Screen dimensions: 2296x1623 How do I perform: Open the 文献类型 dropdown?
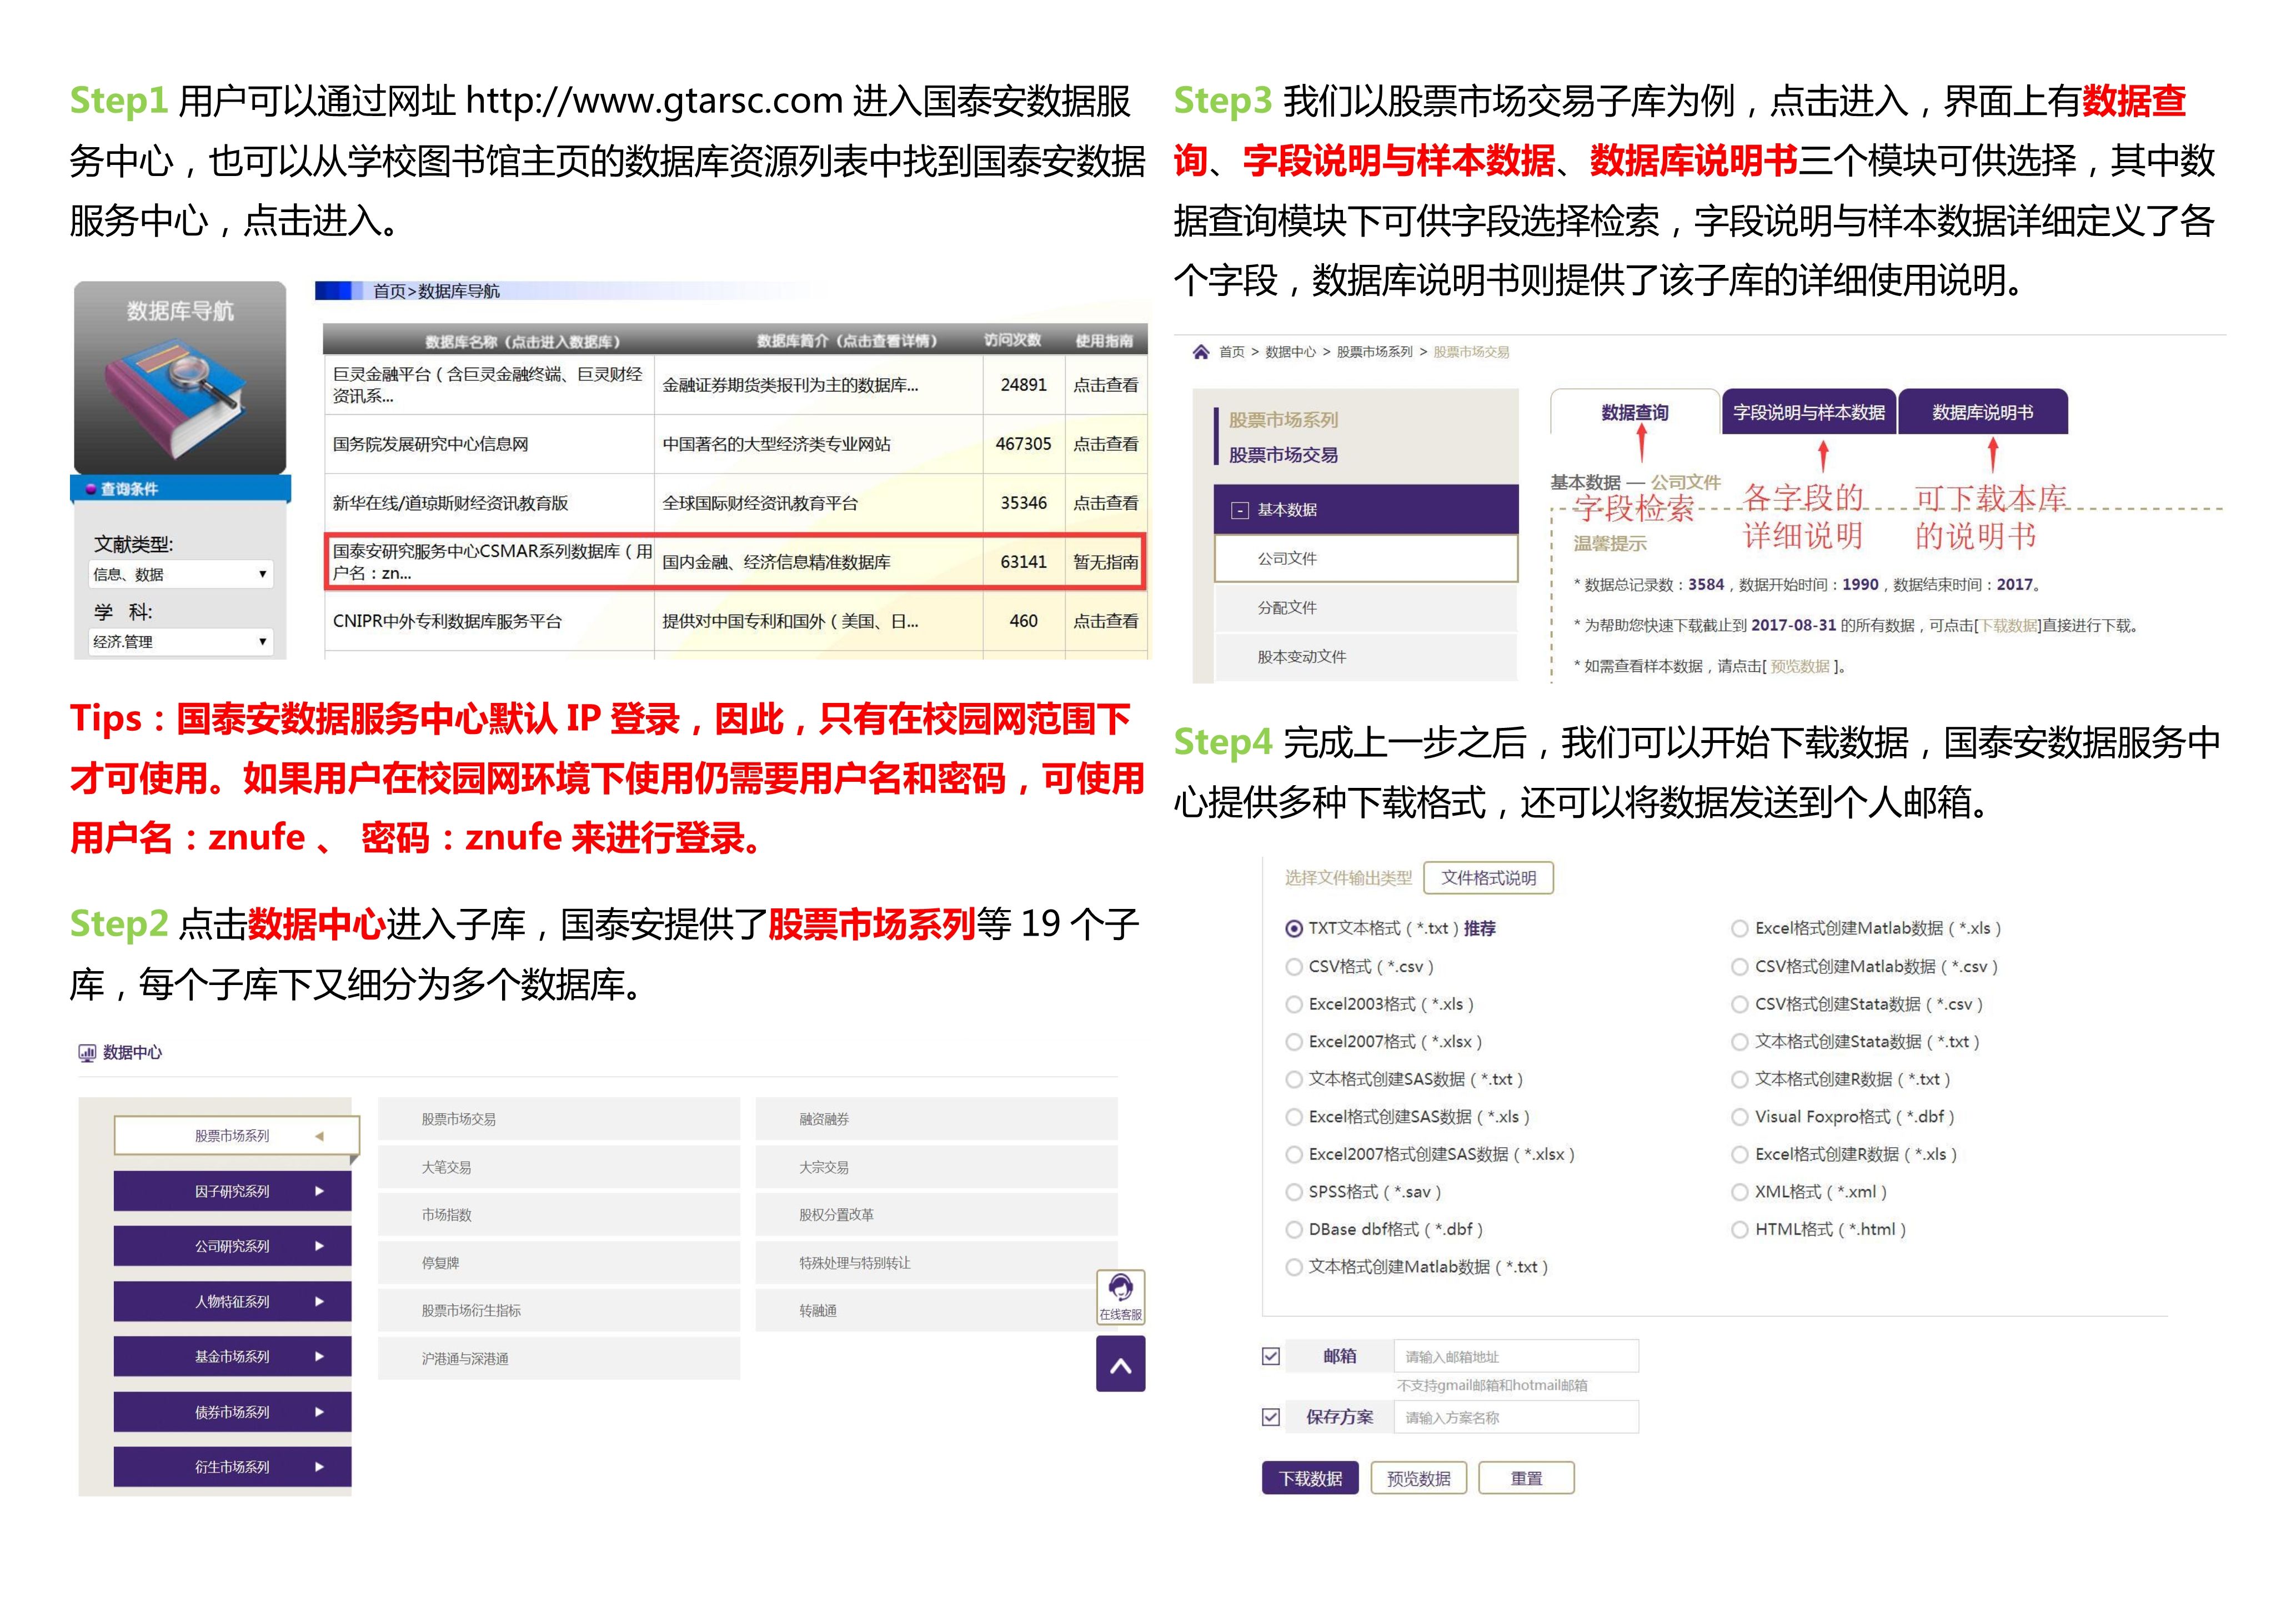pos(180,574)
